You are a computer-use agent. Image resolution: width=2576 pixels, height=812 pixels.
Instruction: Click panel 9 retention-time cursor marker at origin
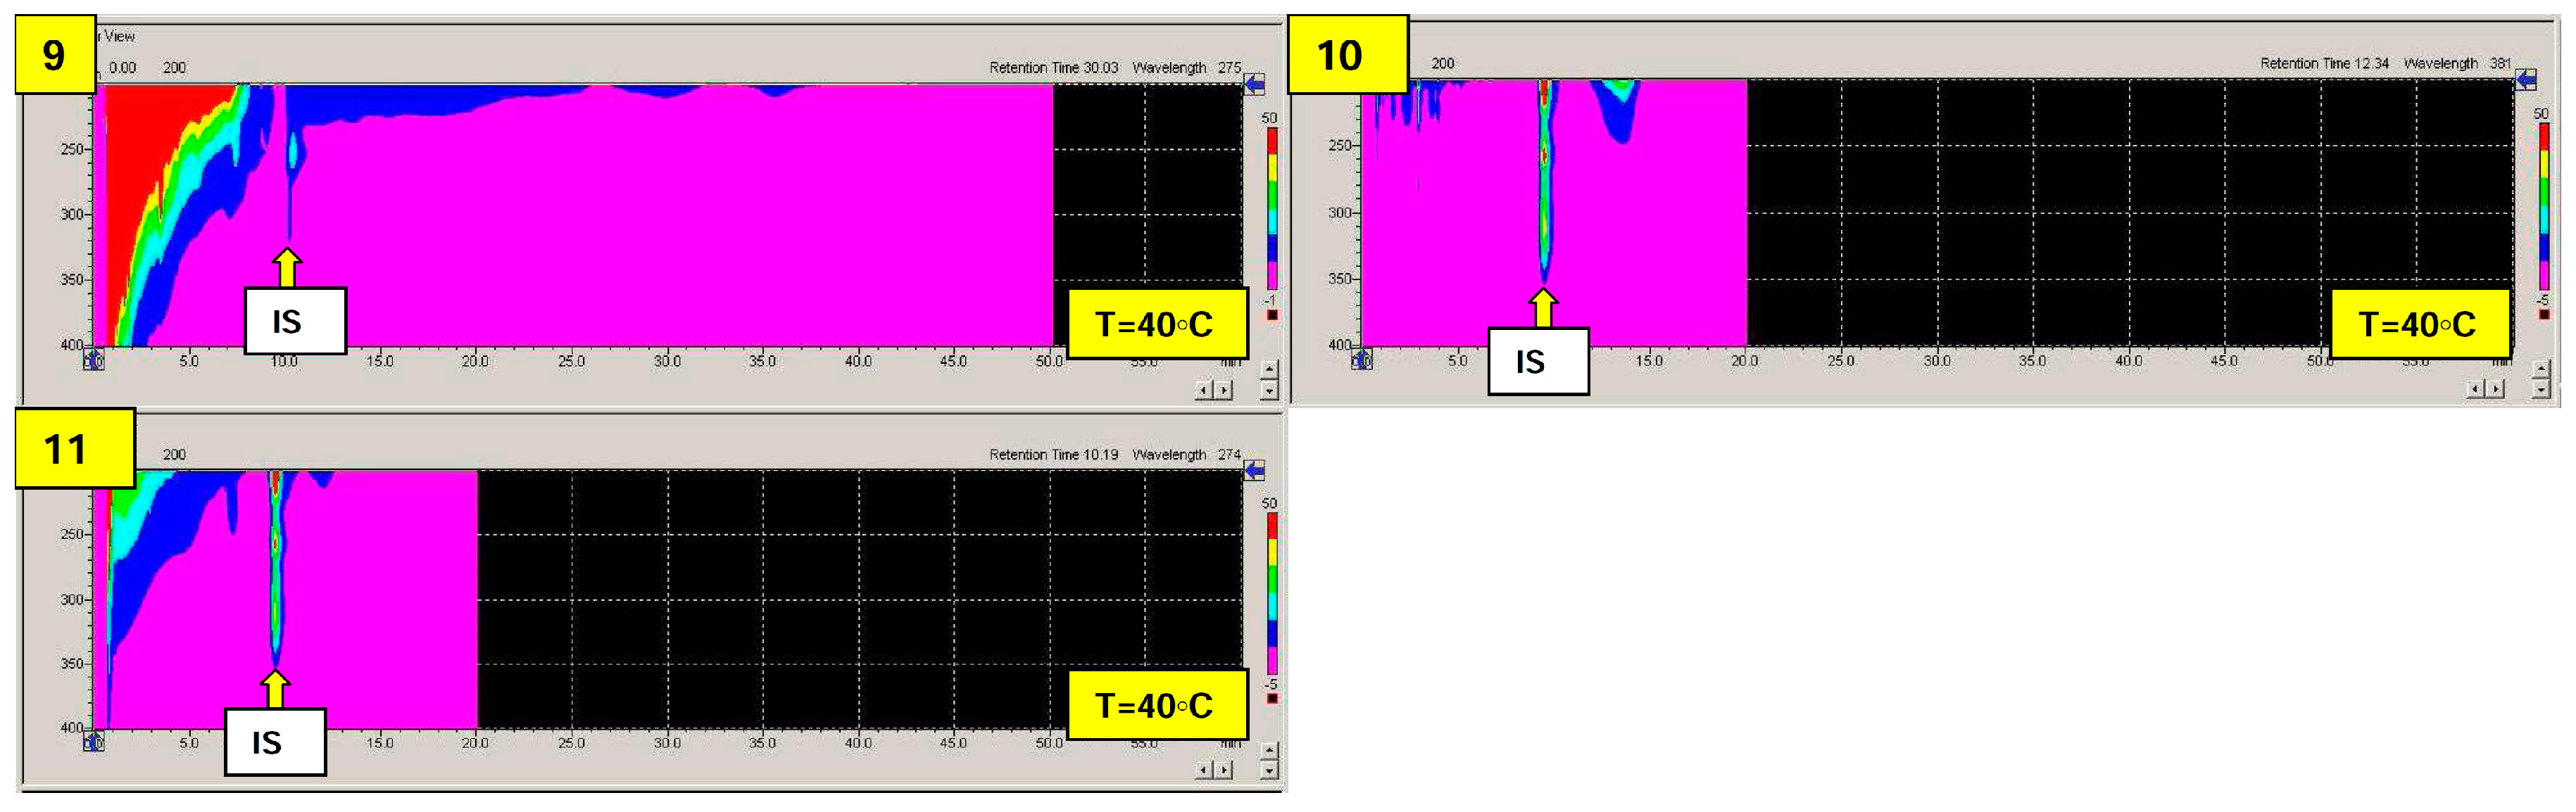pyautogui.click(x=93, y=360)
